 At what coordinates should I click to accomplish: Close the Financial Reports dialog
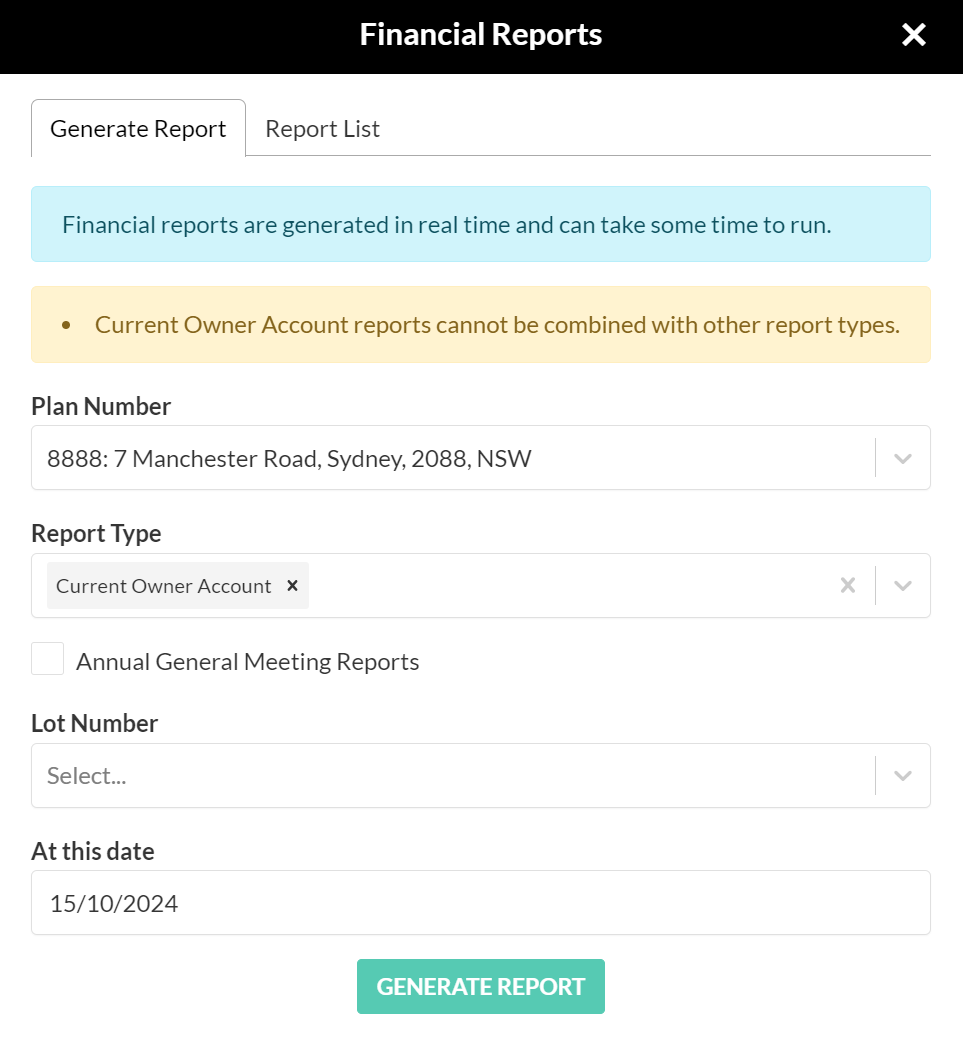click(914, 35)
